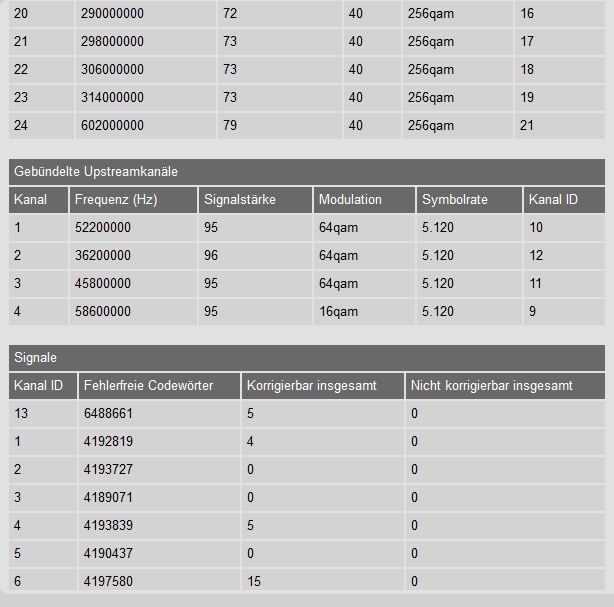This screenshot has width=614, height=607.
Task: Select the codeword count 4197580
Action: (x=112, y=581)
